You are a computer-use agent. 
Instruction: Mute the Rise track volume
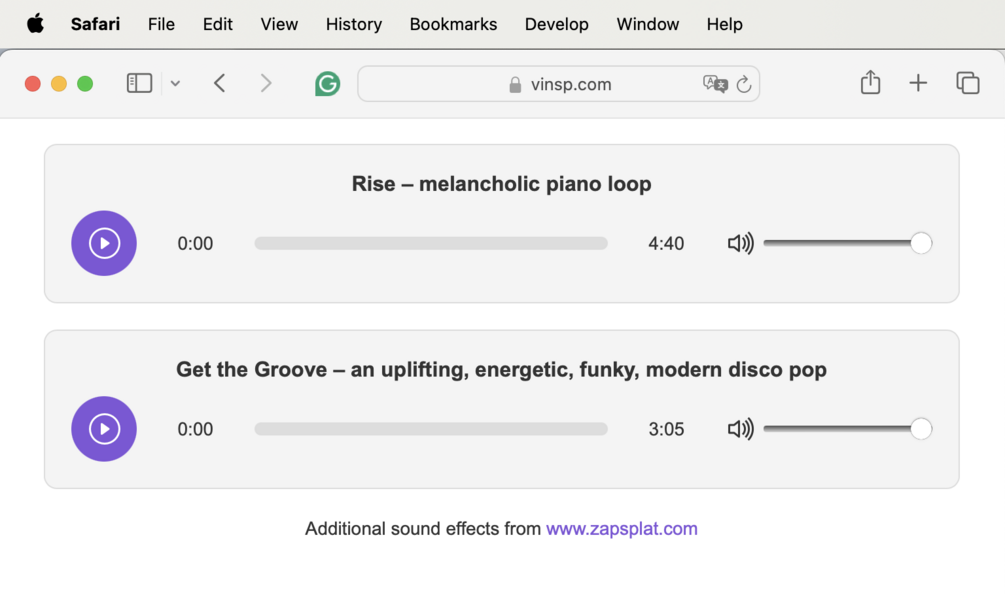[740, 242]
